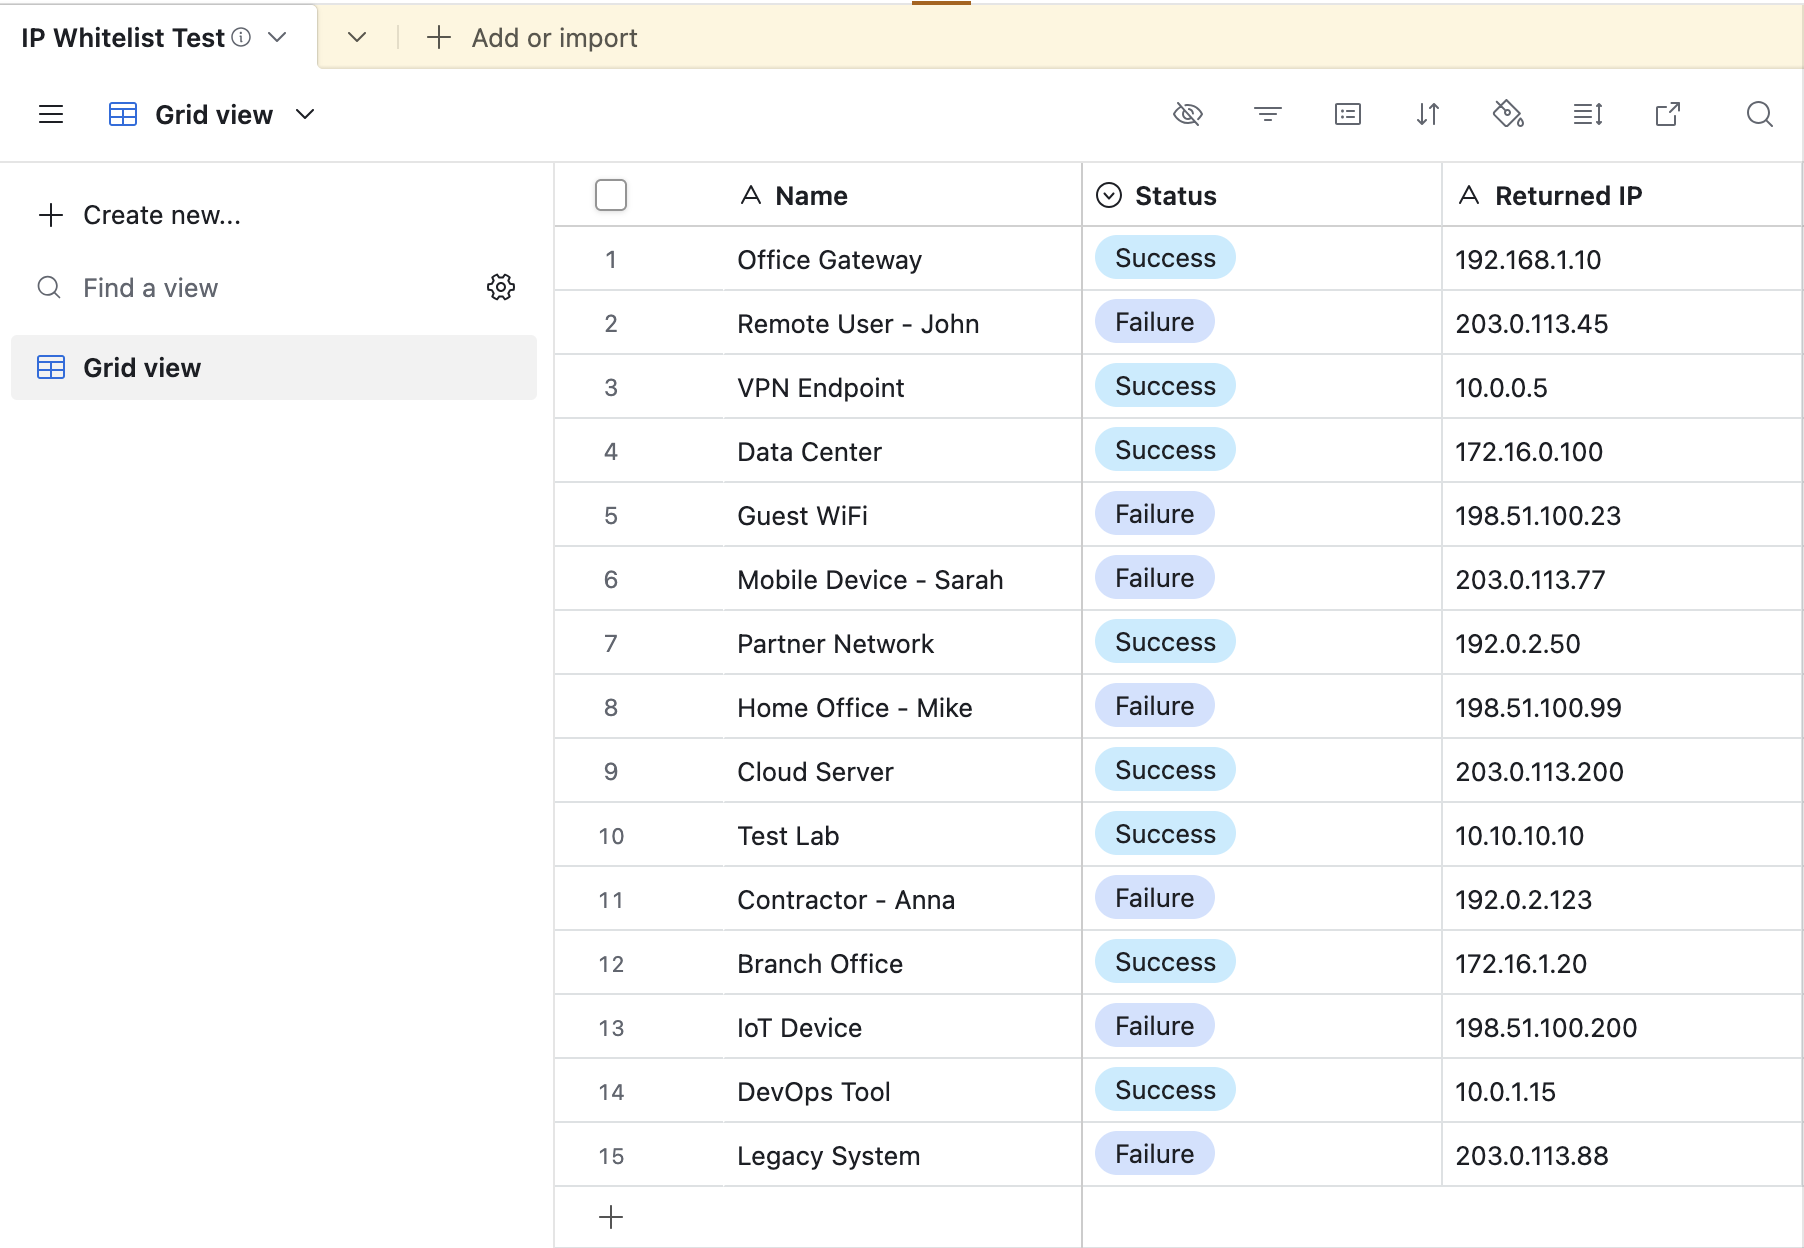The height and width of the screenshot is (1248, 1804).
Task: Click the plus icon to add a new row
Action: [x=610, y=1217]
